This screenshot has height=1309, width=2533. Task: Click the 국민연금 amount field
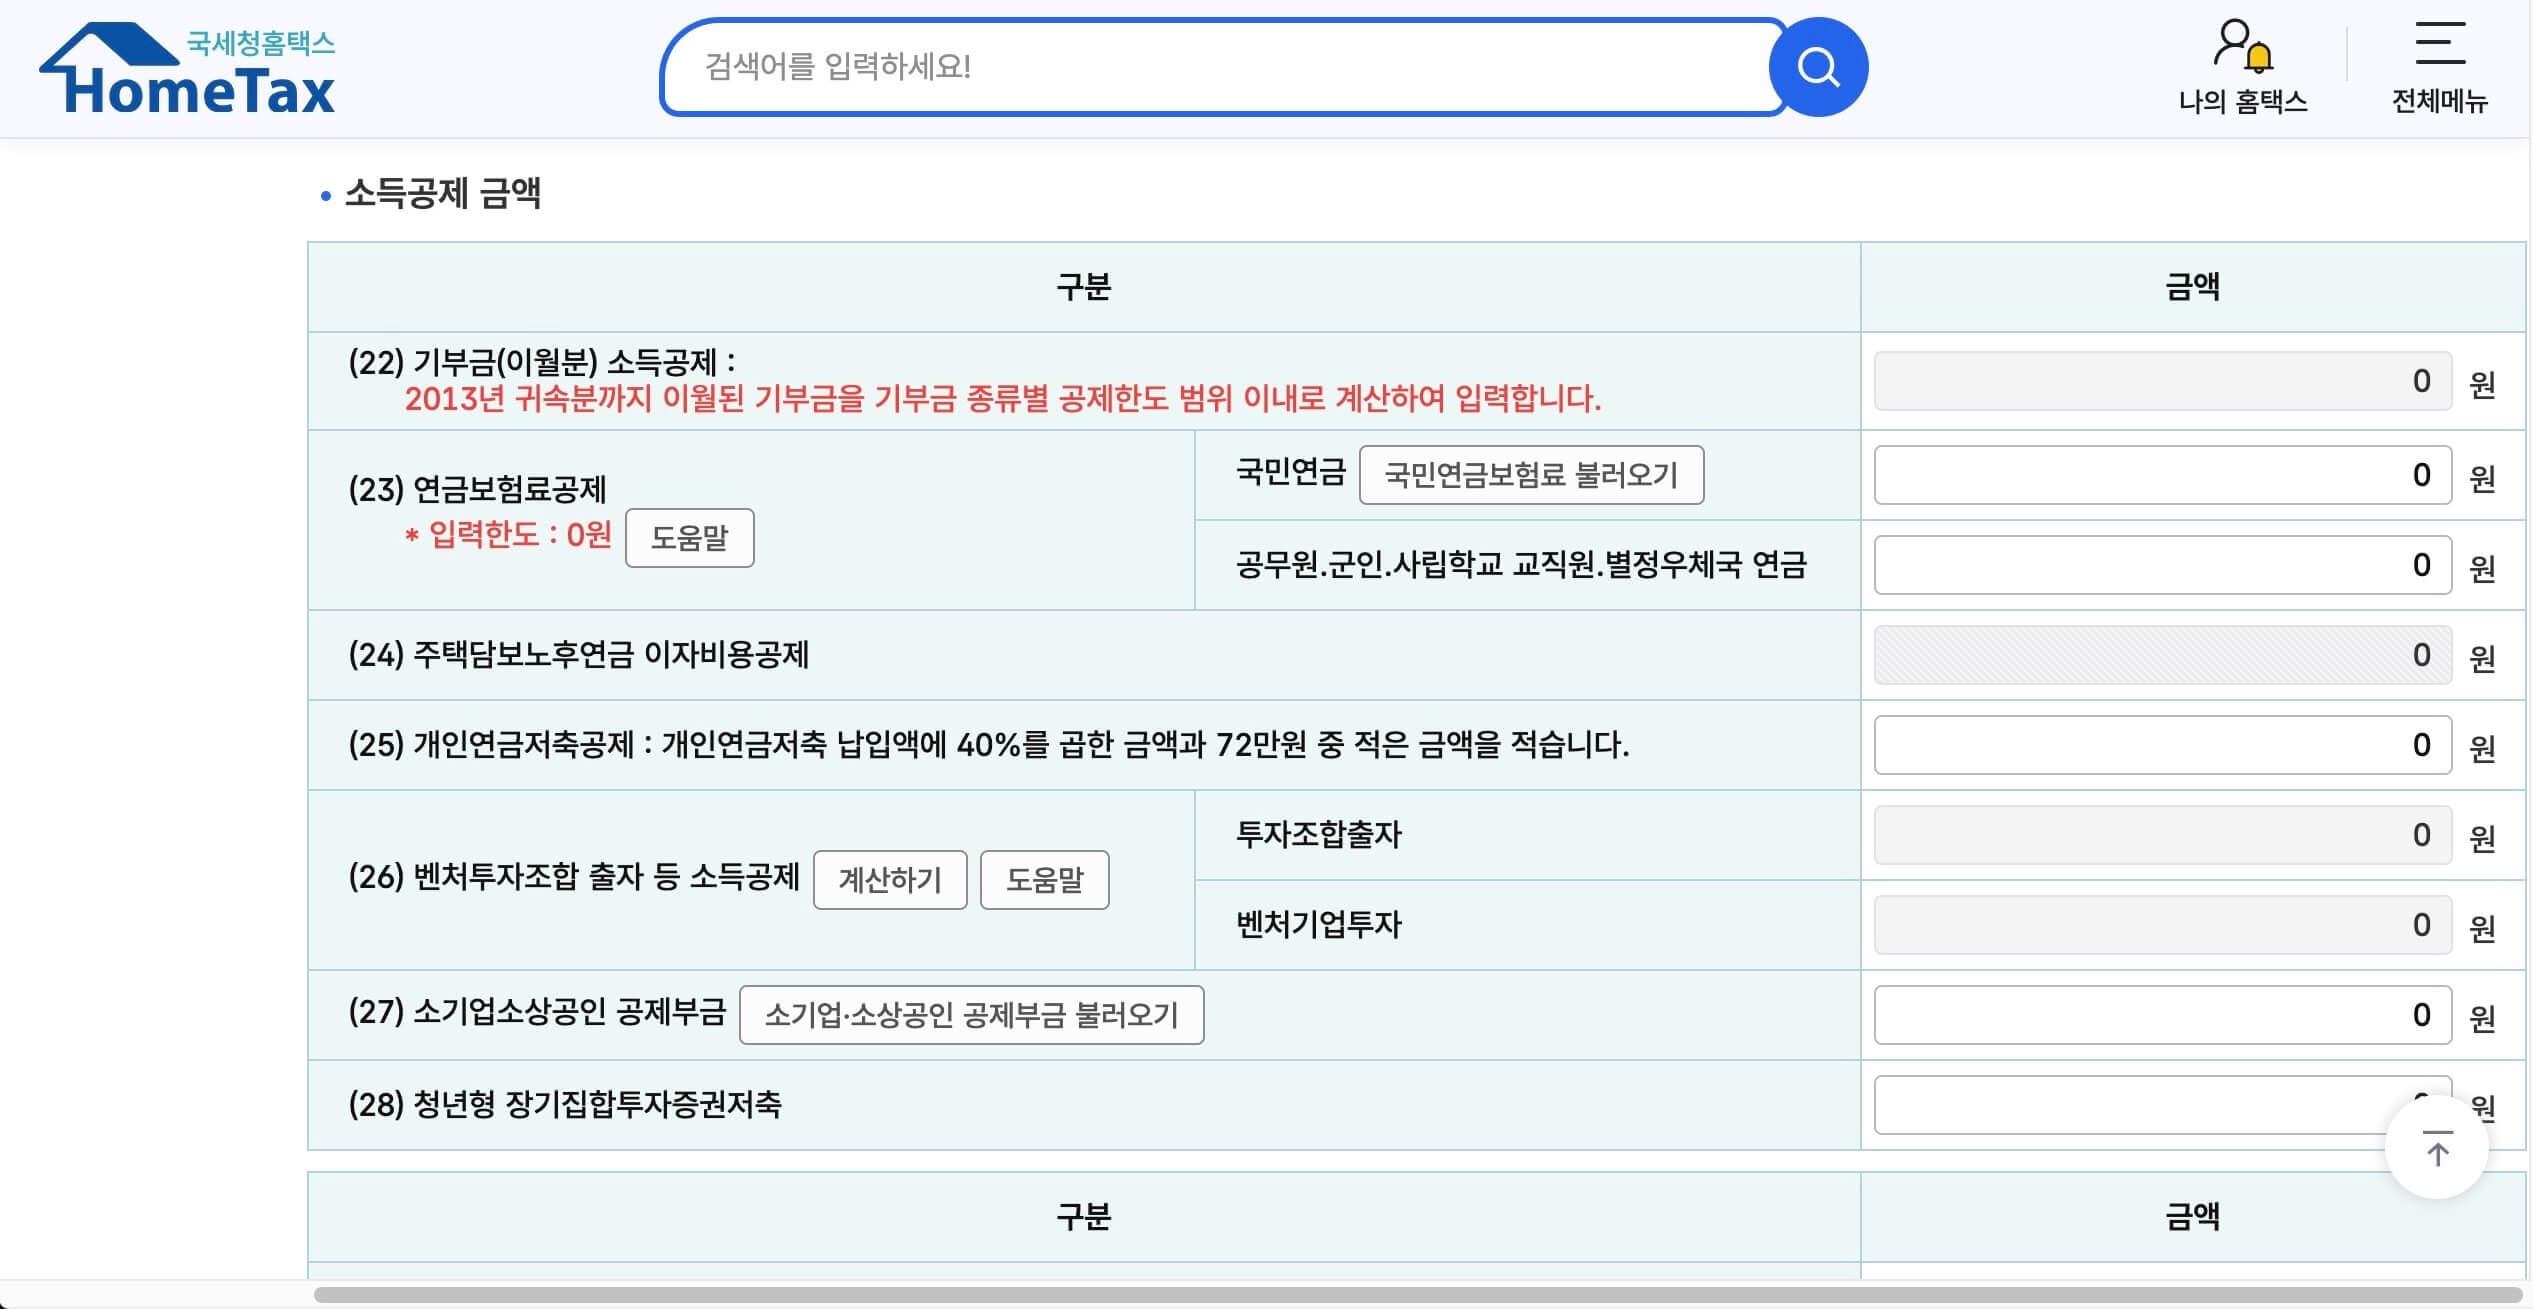tap(2160, 475)
